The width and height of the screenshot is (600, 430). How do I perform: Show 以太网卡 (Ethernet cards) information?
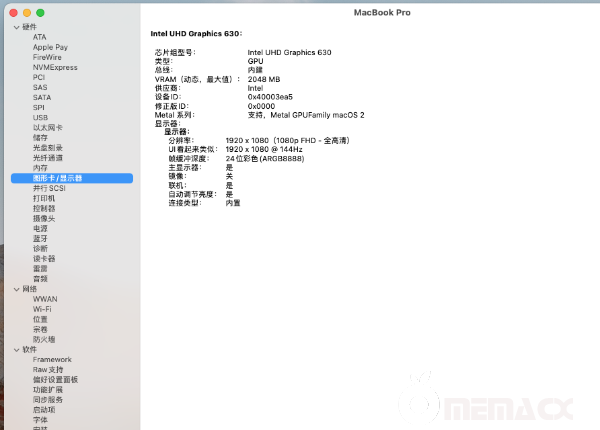47,127
